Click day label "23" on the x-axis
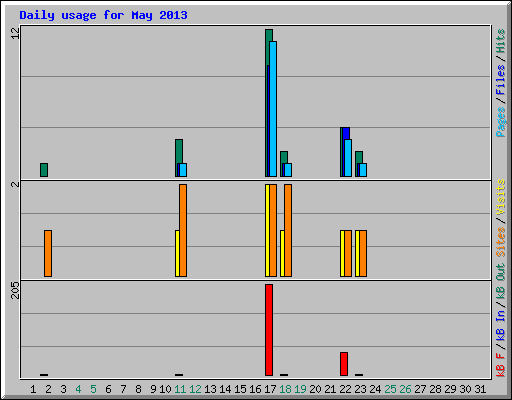 tap(360, 389)
